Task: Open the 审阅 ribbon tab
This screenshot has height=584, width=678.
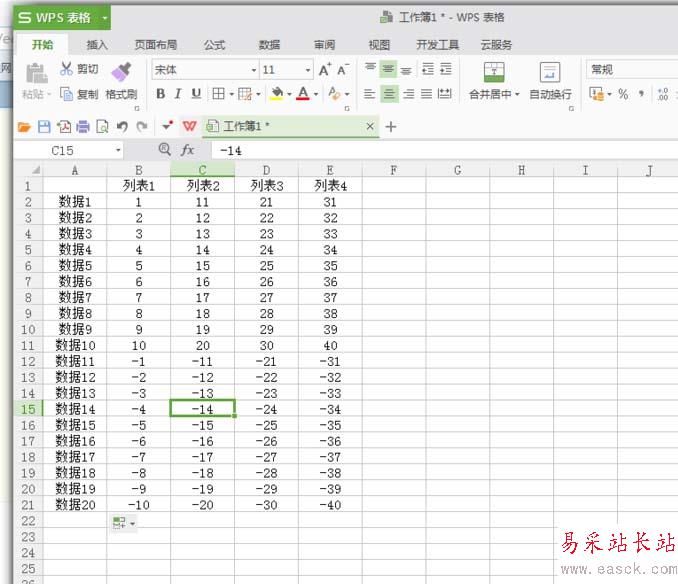Action: pyautogui.click(x=324, y=45)
